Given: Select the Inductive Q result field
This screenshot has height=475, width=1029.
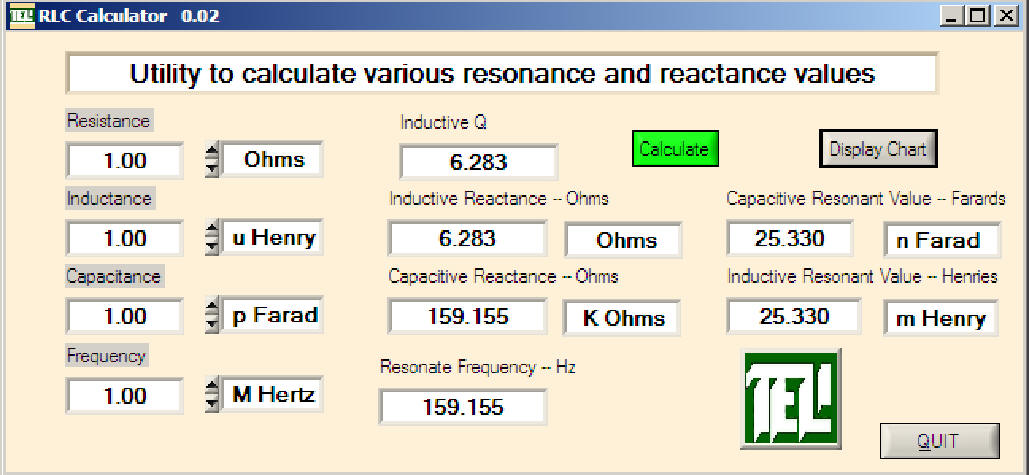Looking at the screenshot, I should (x=478, y=163).
